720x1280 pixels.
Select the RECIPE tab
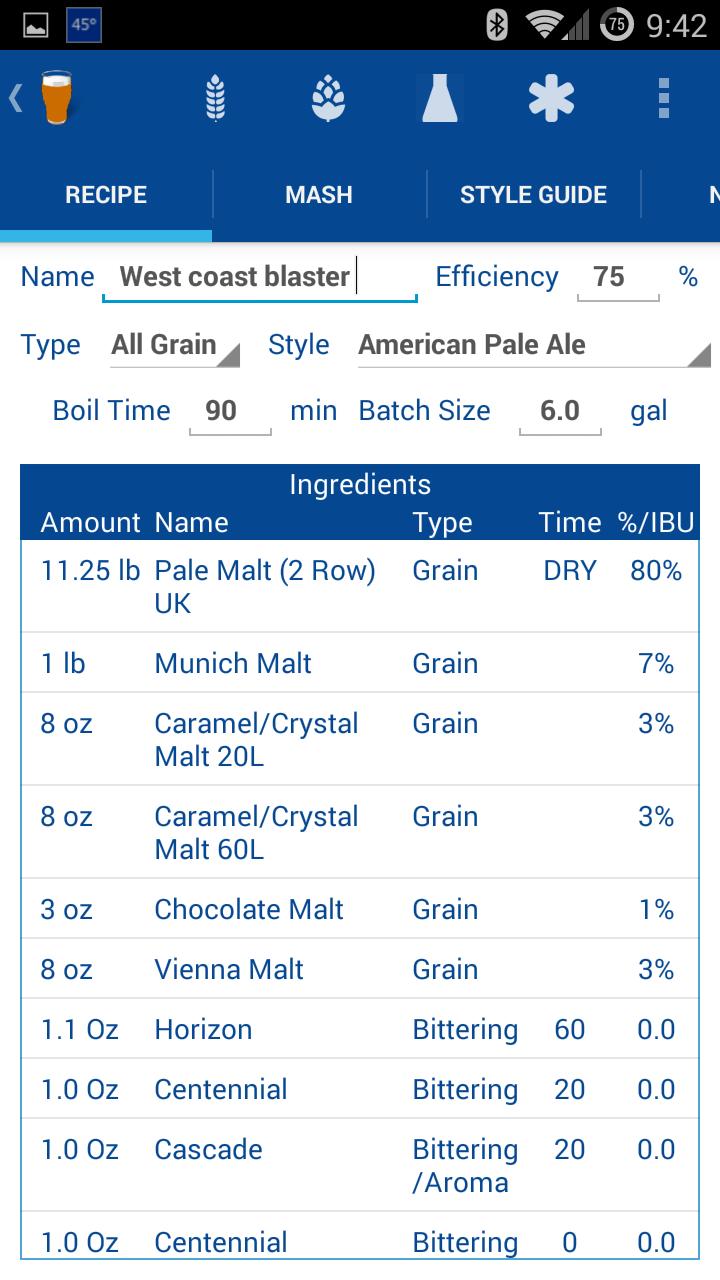(x=106, y=195)
